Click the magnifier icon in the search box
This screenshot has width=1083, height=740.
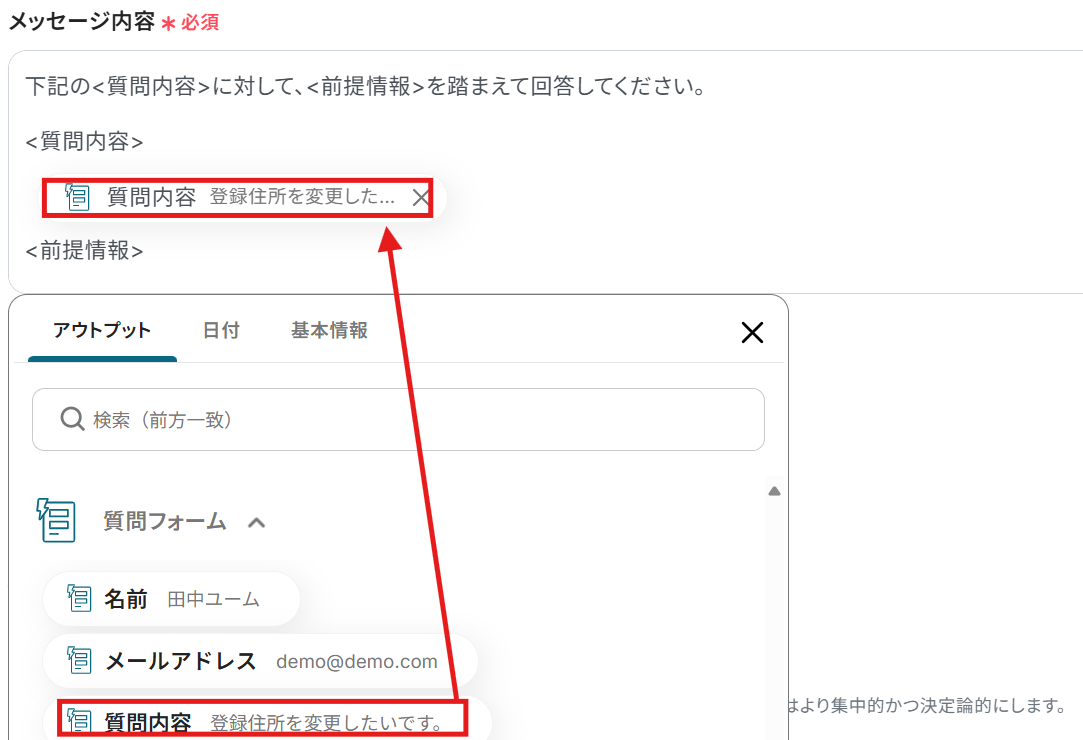coord(72,419)
